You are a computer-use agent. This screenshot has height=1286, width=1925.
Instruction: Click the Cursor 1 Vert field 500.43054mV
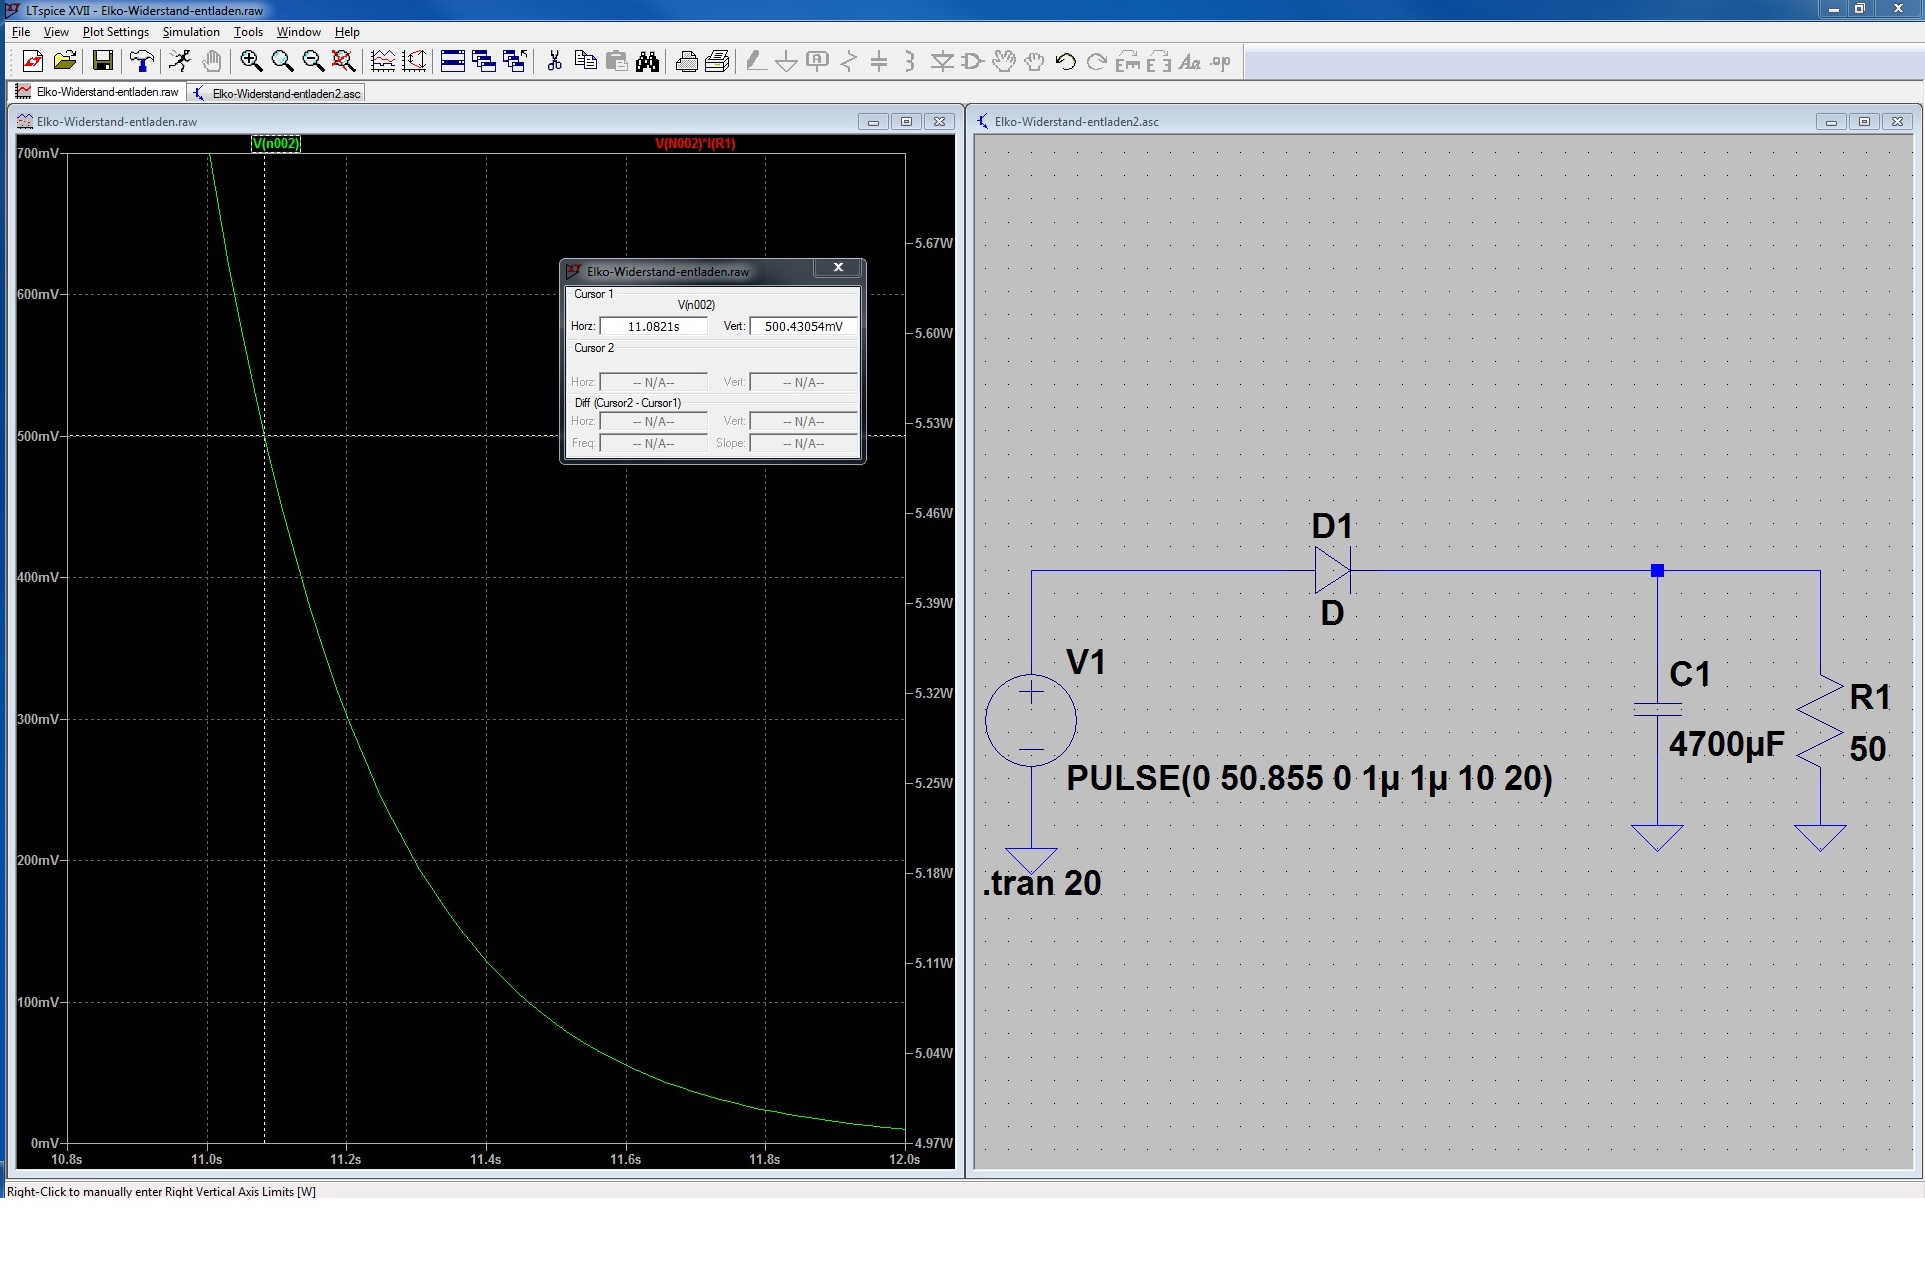804,326
